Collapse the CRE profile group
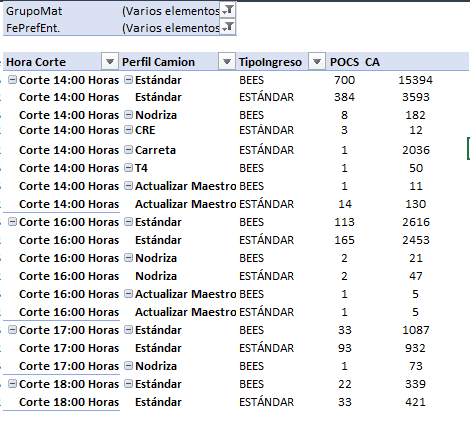The height and width of the screenshot is (422, 470). pos(128,130)
